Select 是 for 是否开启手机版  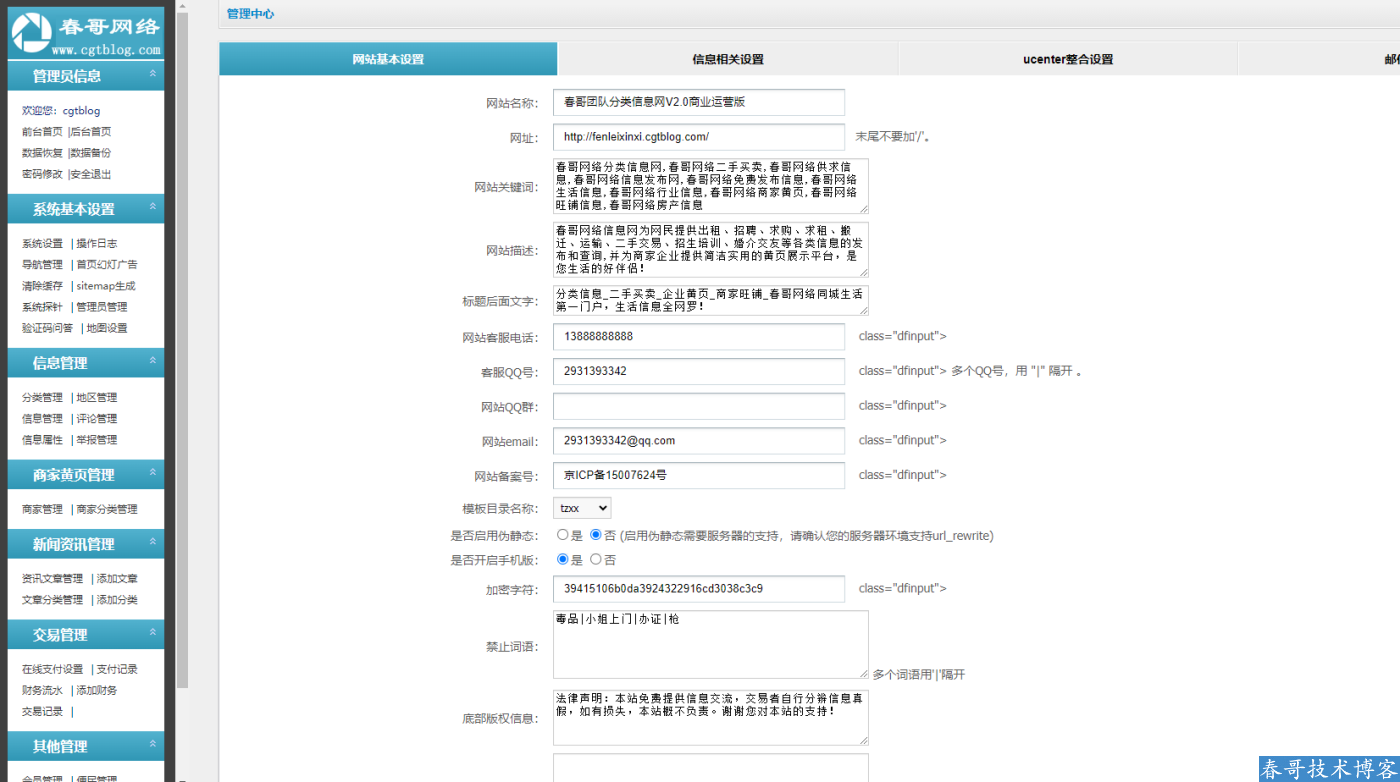point(563,559)
